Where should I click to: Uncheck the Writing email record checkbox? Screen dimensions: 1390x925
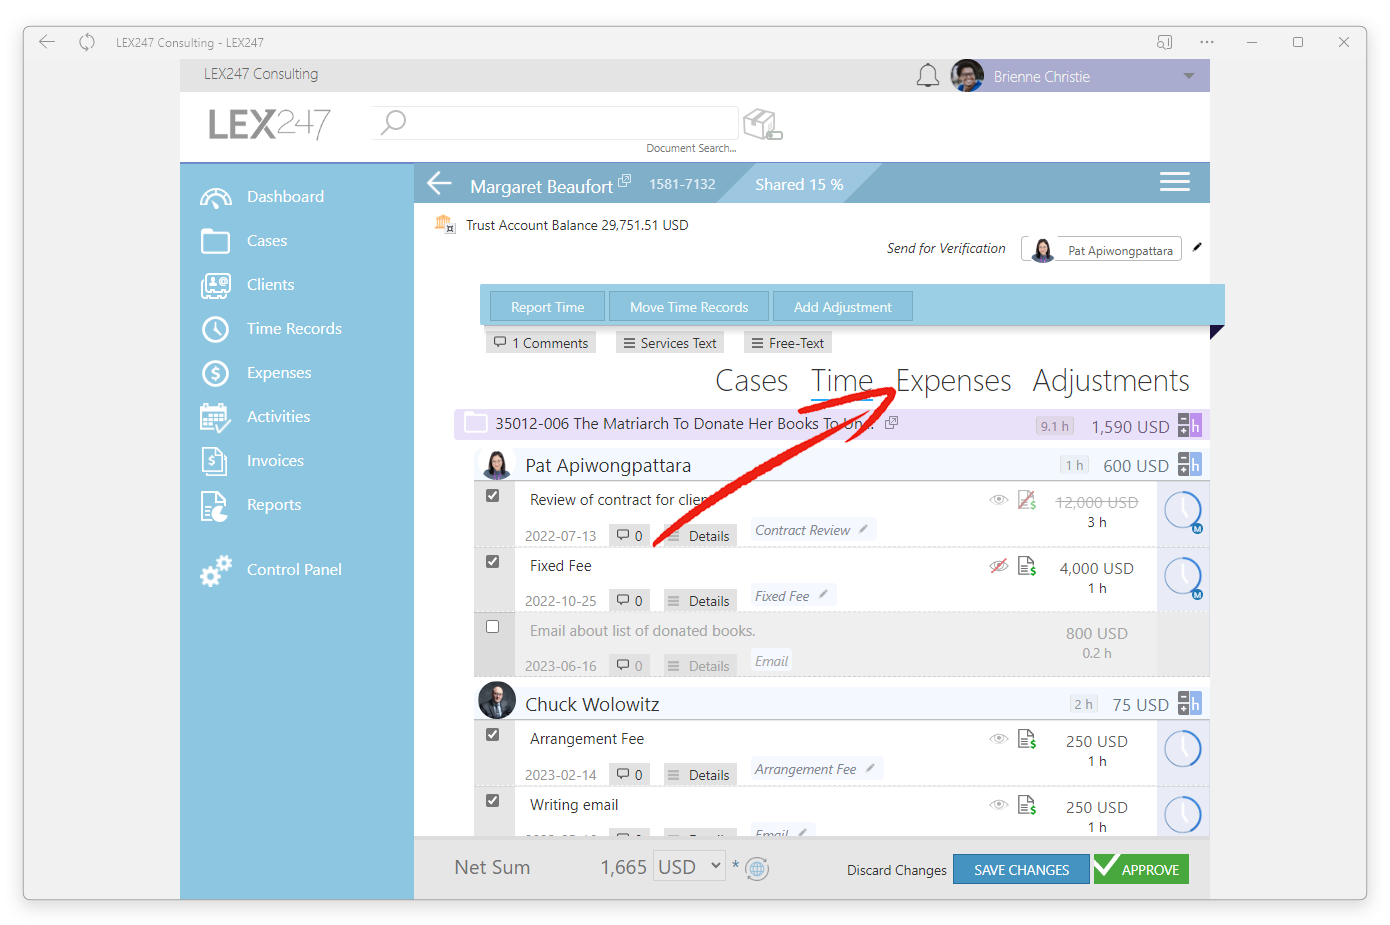(492, 801)
